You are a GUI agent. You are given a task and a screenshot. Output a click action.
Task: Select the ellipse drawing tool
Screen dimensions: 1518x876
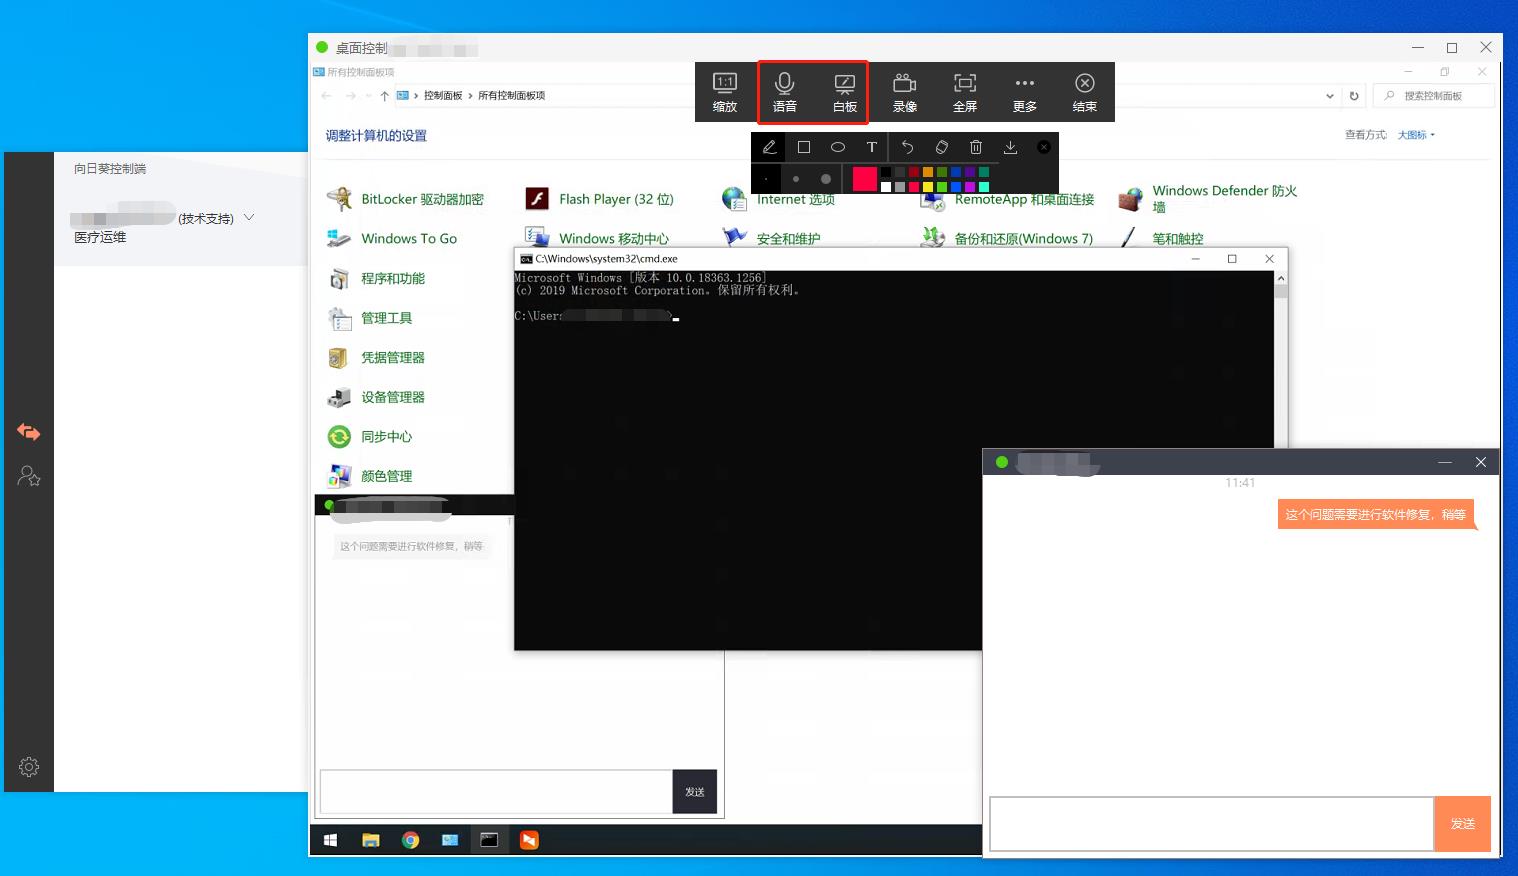(838, 147)
